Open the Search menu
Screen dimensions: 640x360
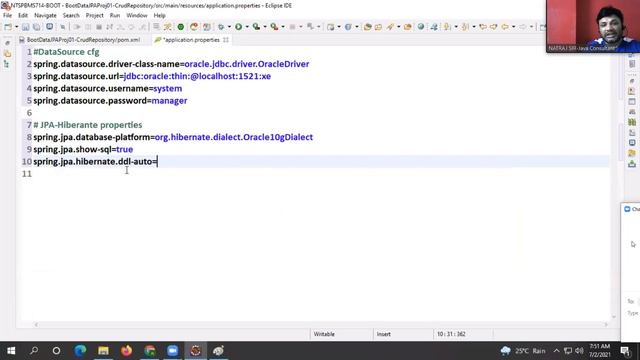click(x=71, y=16)
